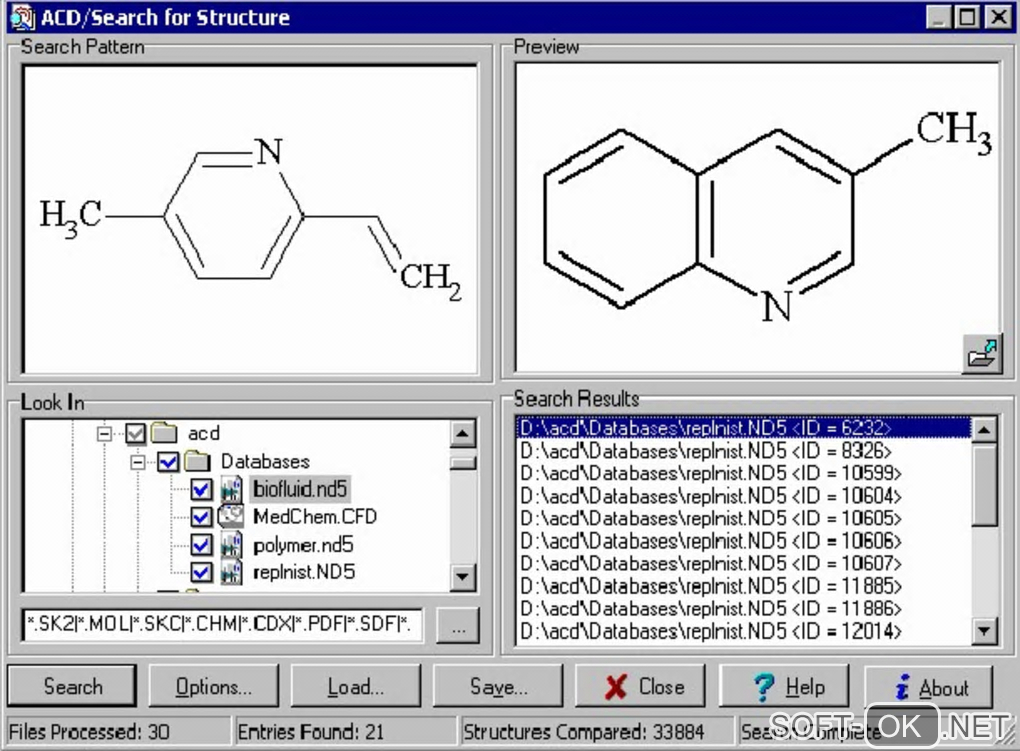Select the Databases folder label
This screenshot has width=1020, height=751.
pos(265,461)
